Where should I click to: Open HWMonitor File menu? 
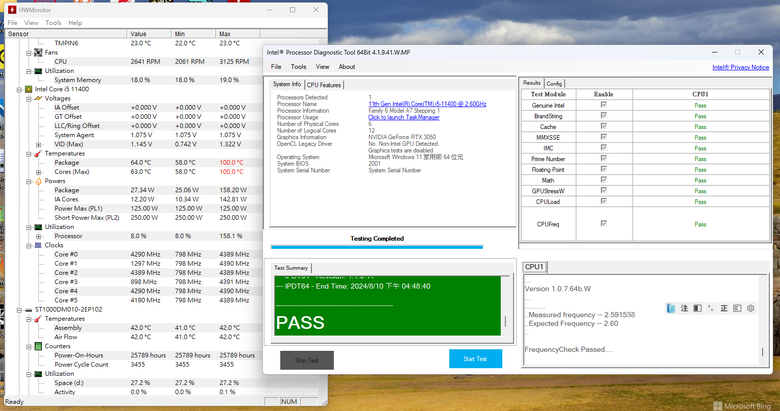[x=12, y=23]
